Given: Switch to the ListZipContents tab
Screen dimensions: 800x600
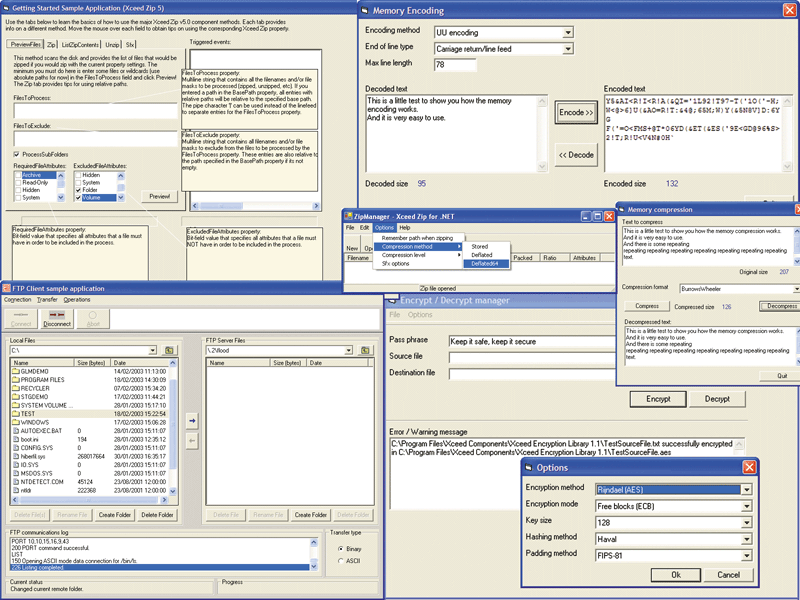Looking at the screenshot, I should coord(80,45).
